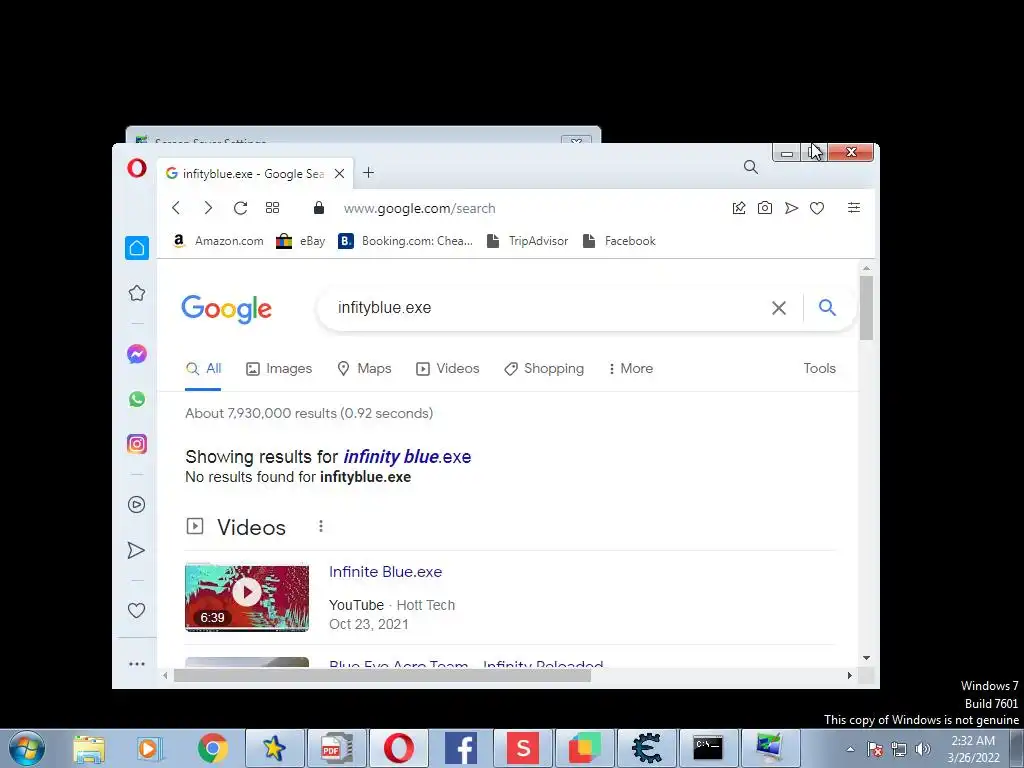Image resolution: width=1024 pixels, height=768 pixels.
Task: Open the Amazon.com bookmark
Action: (x=217, y=241)
